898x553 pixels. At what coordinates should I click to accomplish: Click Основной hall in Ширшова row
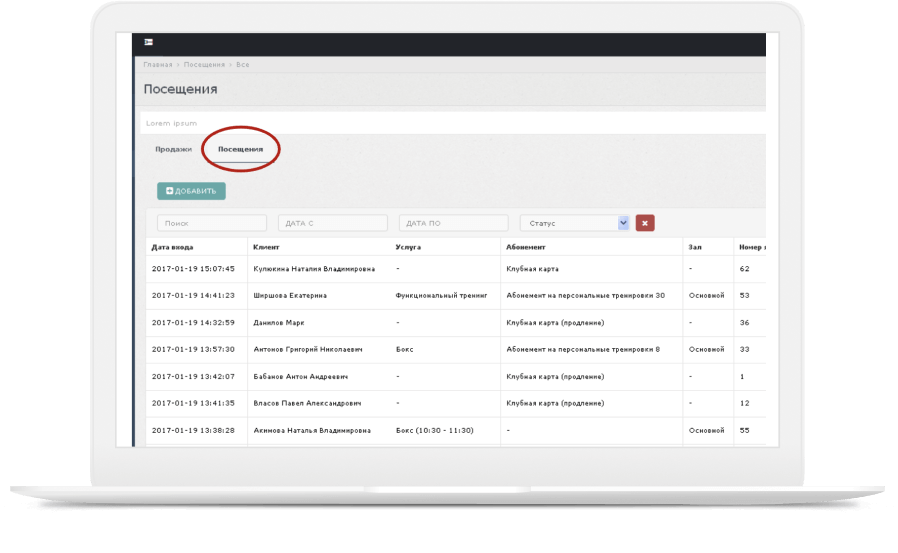tap(706, 295)
